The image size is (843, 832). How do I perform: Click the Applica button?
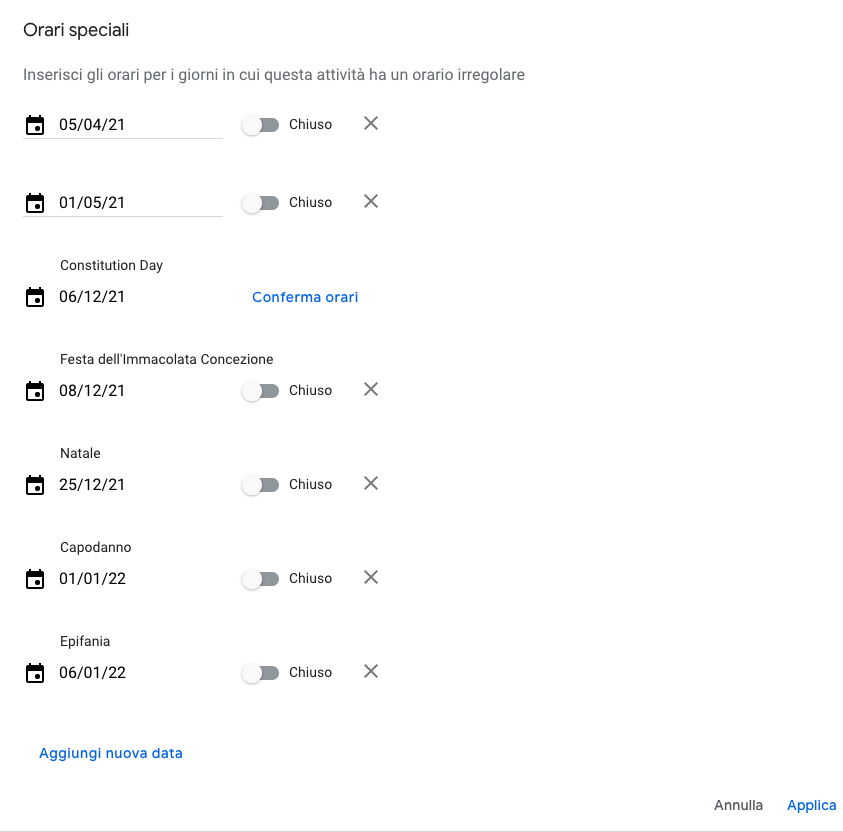pyautogui.click(x=811, y=805)
